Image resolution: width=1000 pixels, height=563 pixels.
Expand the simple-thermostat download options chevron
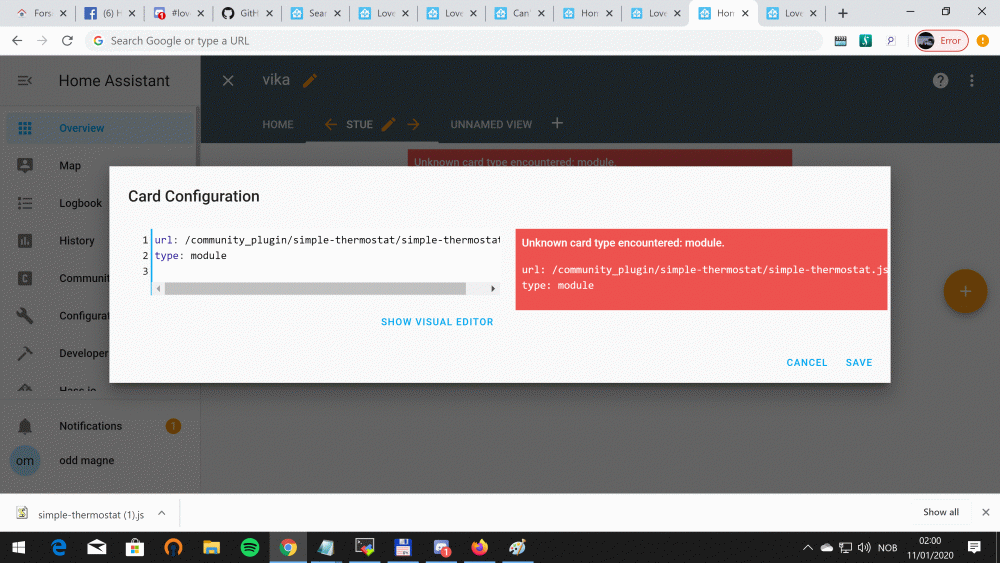161,513
